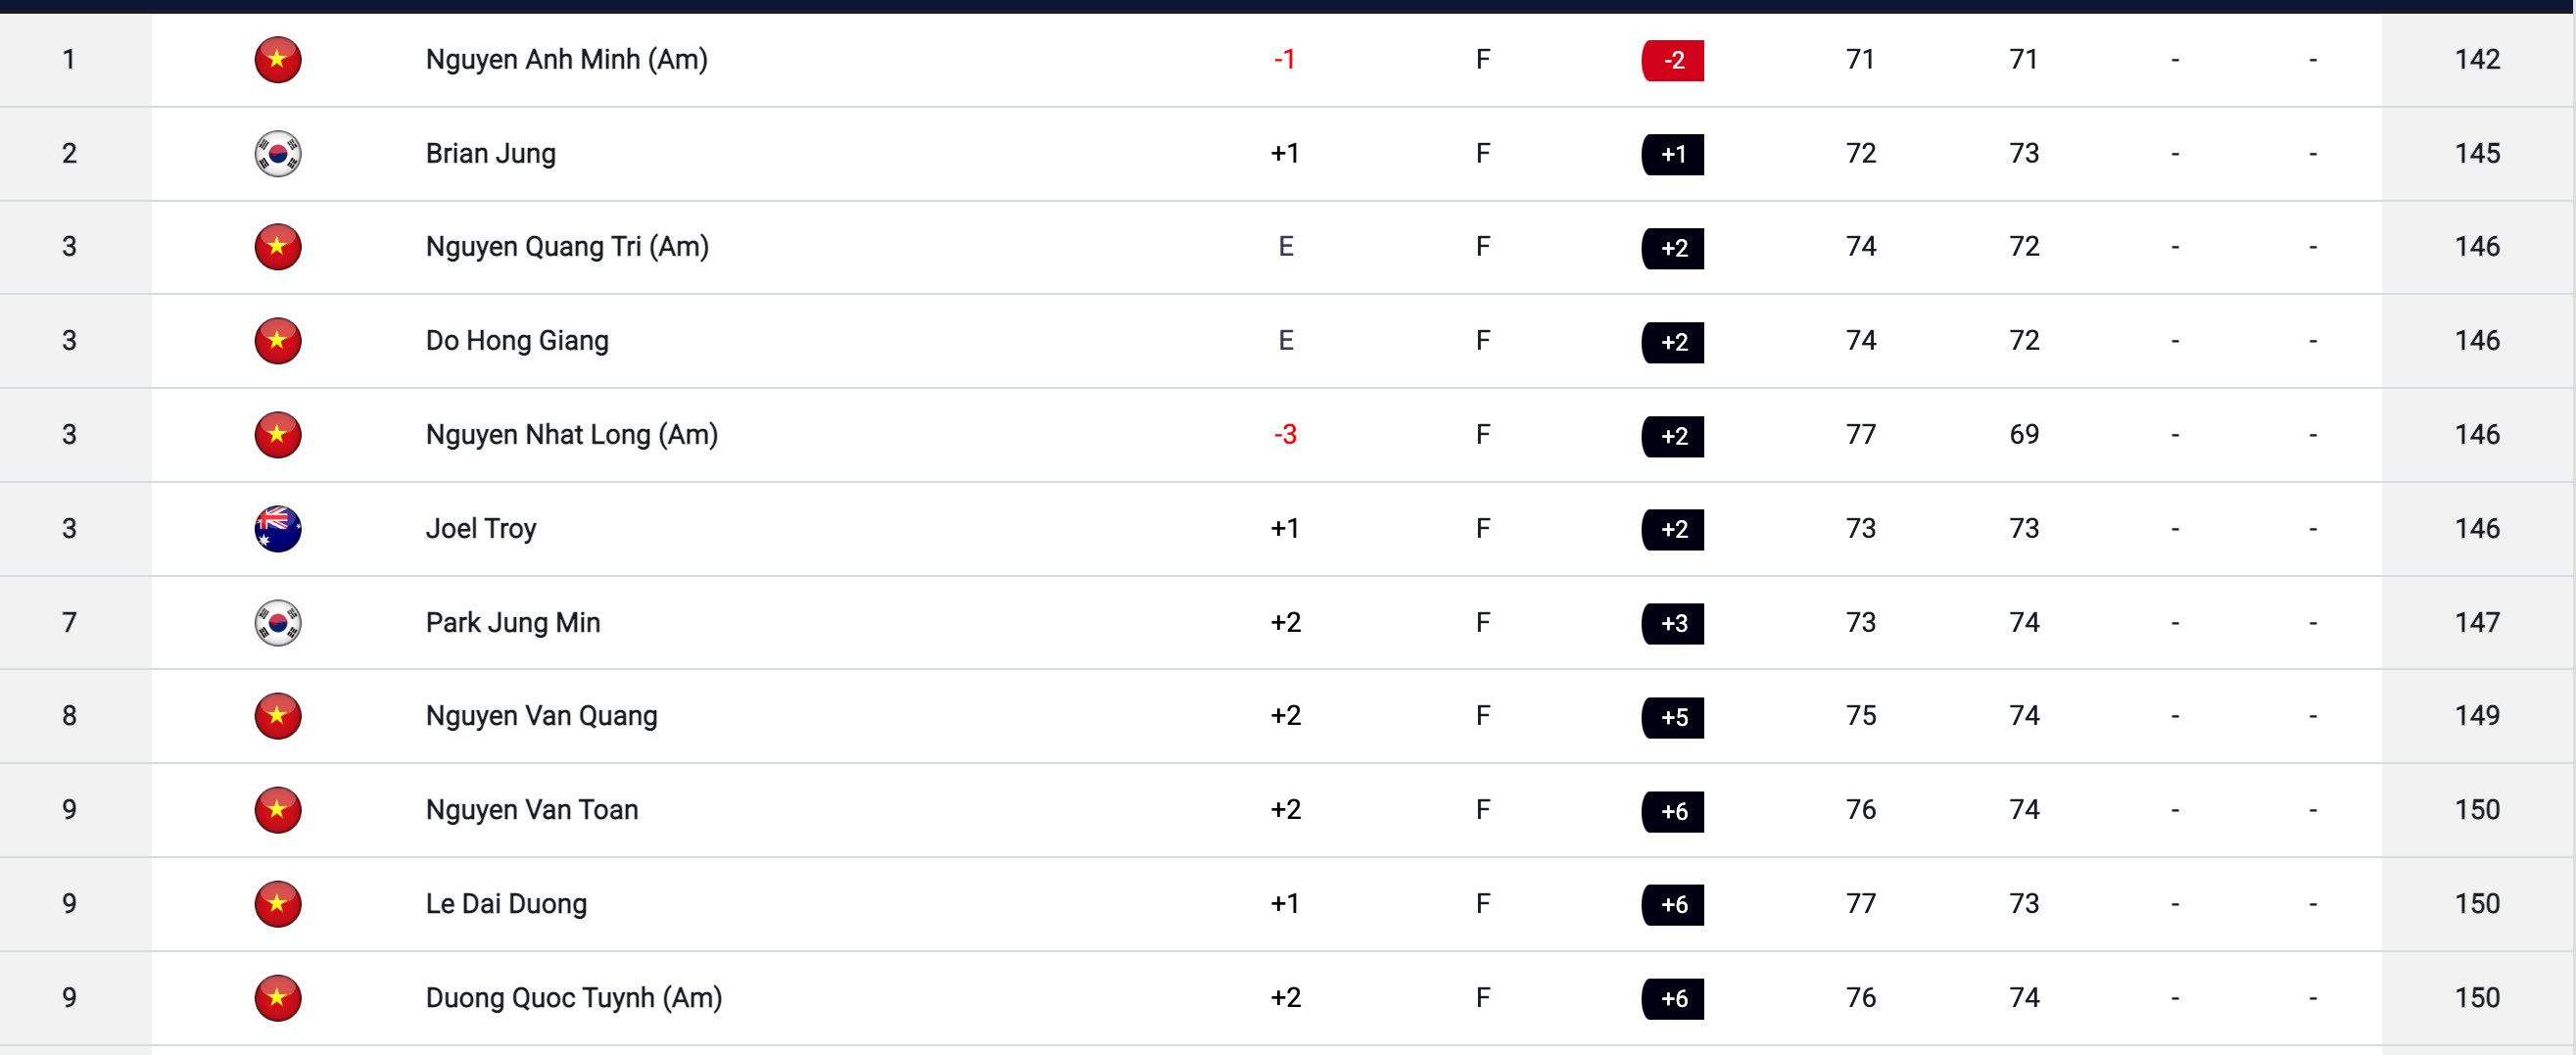The height and width of the screenshot is (1055, 2576).
Task: Click the South Korea flag beside Brian Jung
Action: click(x=278, y=154)
